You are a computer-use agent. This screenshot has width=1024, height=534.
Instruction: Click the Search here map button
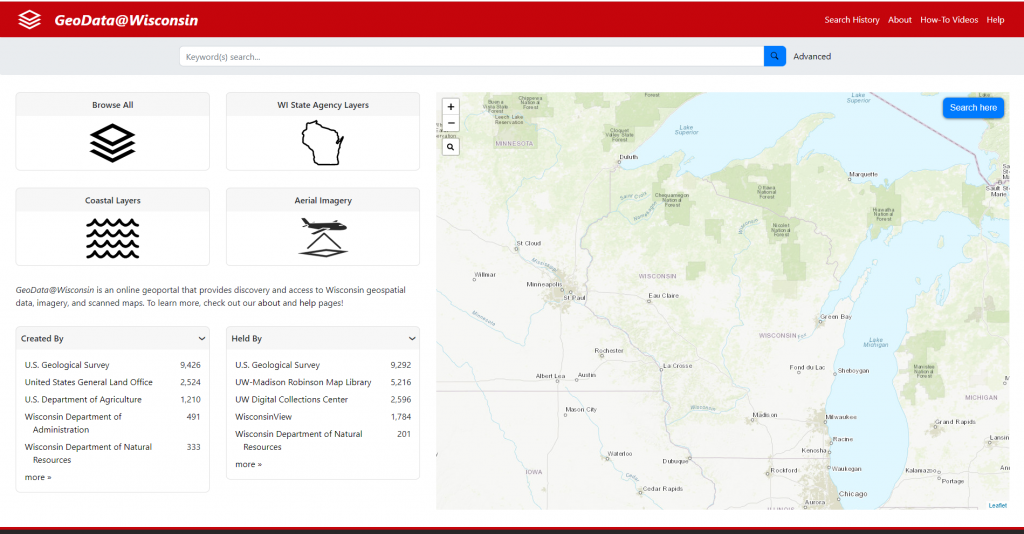click(973, 108)
